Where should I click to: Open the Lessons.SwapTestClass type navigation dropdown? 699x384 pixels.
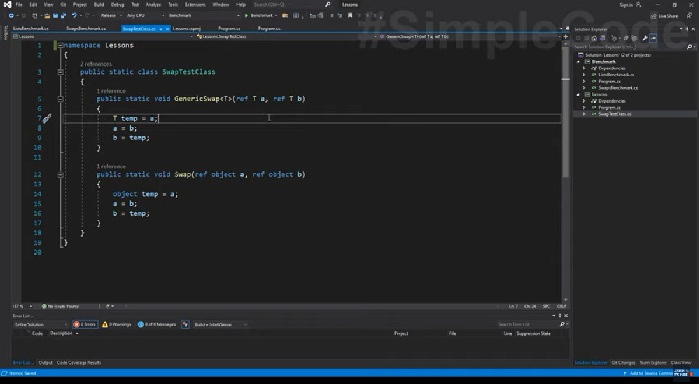[x=286, y=37]
